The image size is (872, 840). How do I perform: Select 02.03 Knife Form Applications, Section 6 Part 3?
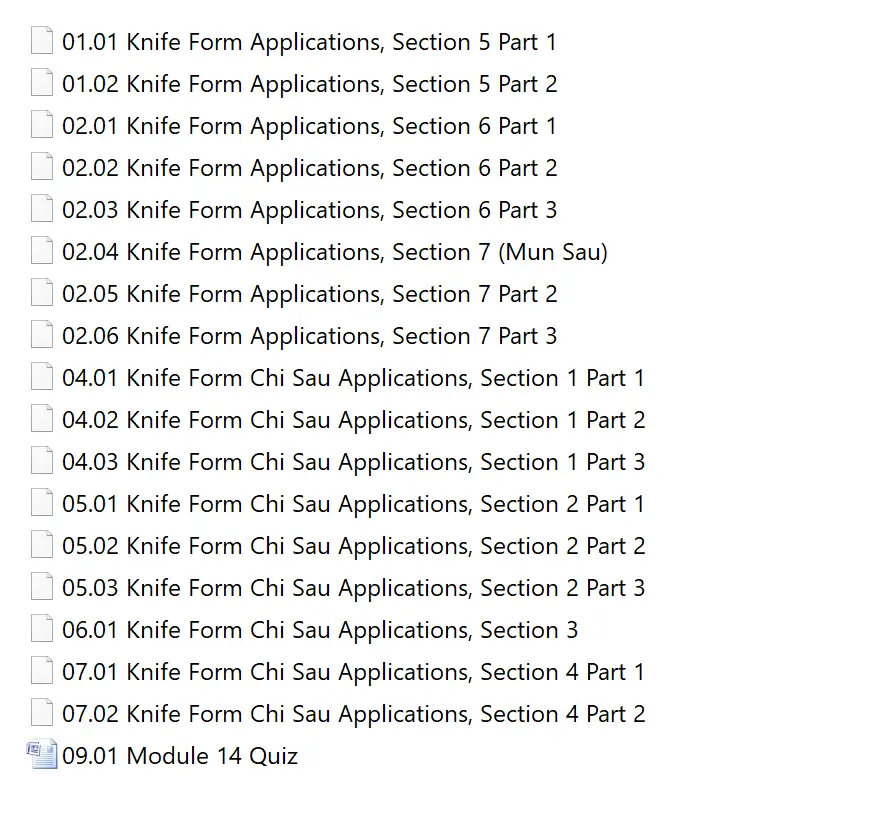[x=309, y=210]
